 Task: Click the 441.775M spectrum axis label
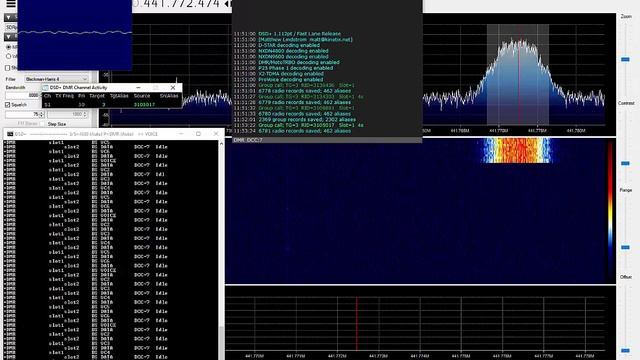[x=537, y=131]
